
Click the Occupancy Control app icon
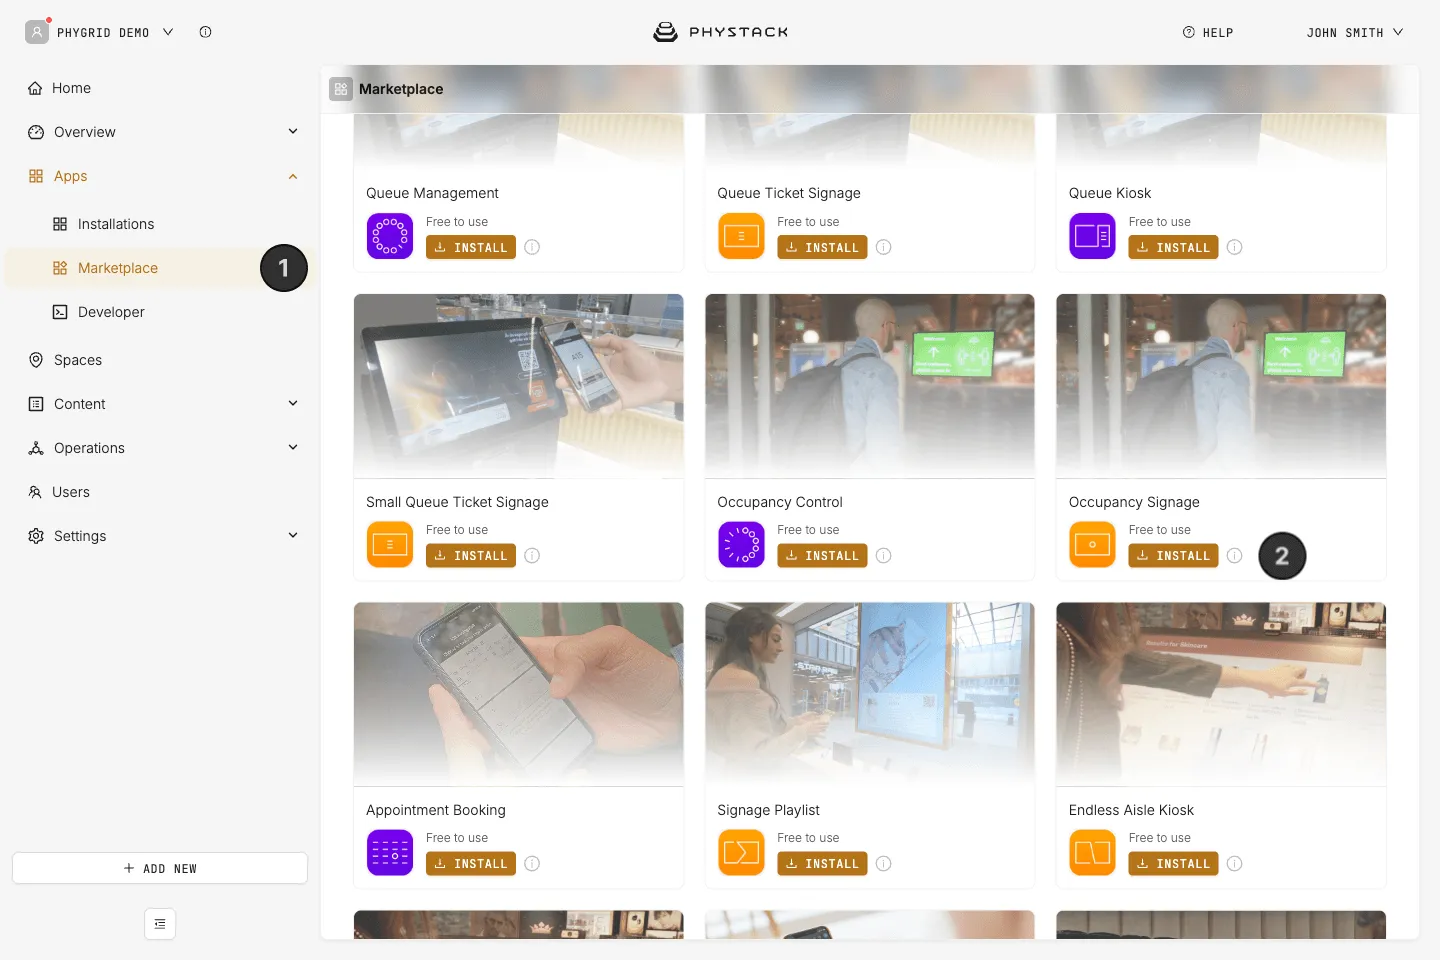click(741, 544)
